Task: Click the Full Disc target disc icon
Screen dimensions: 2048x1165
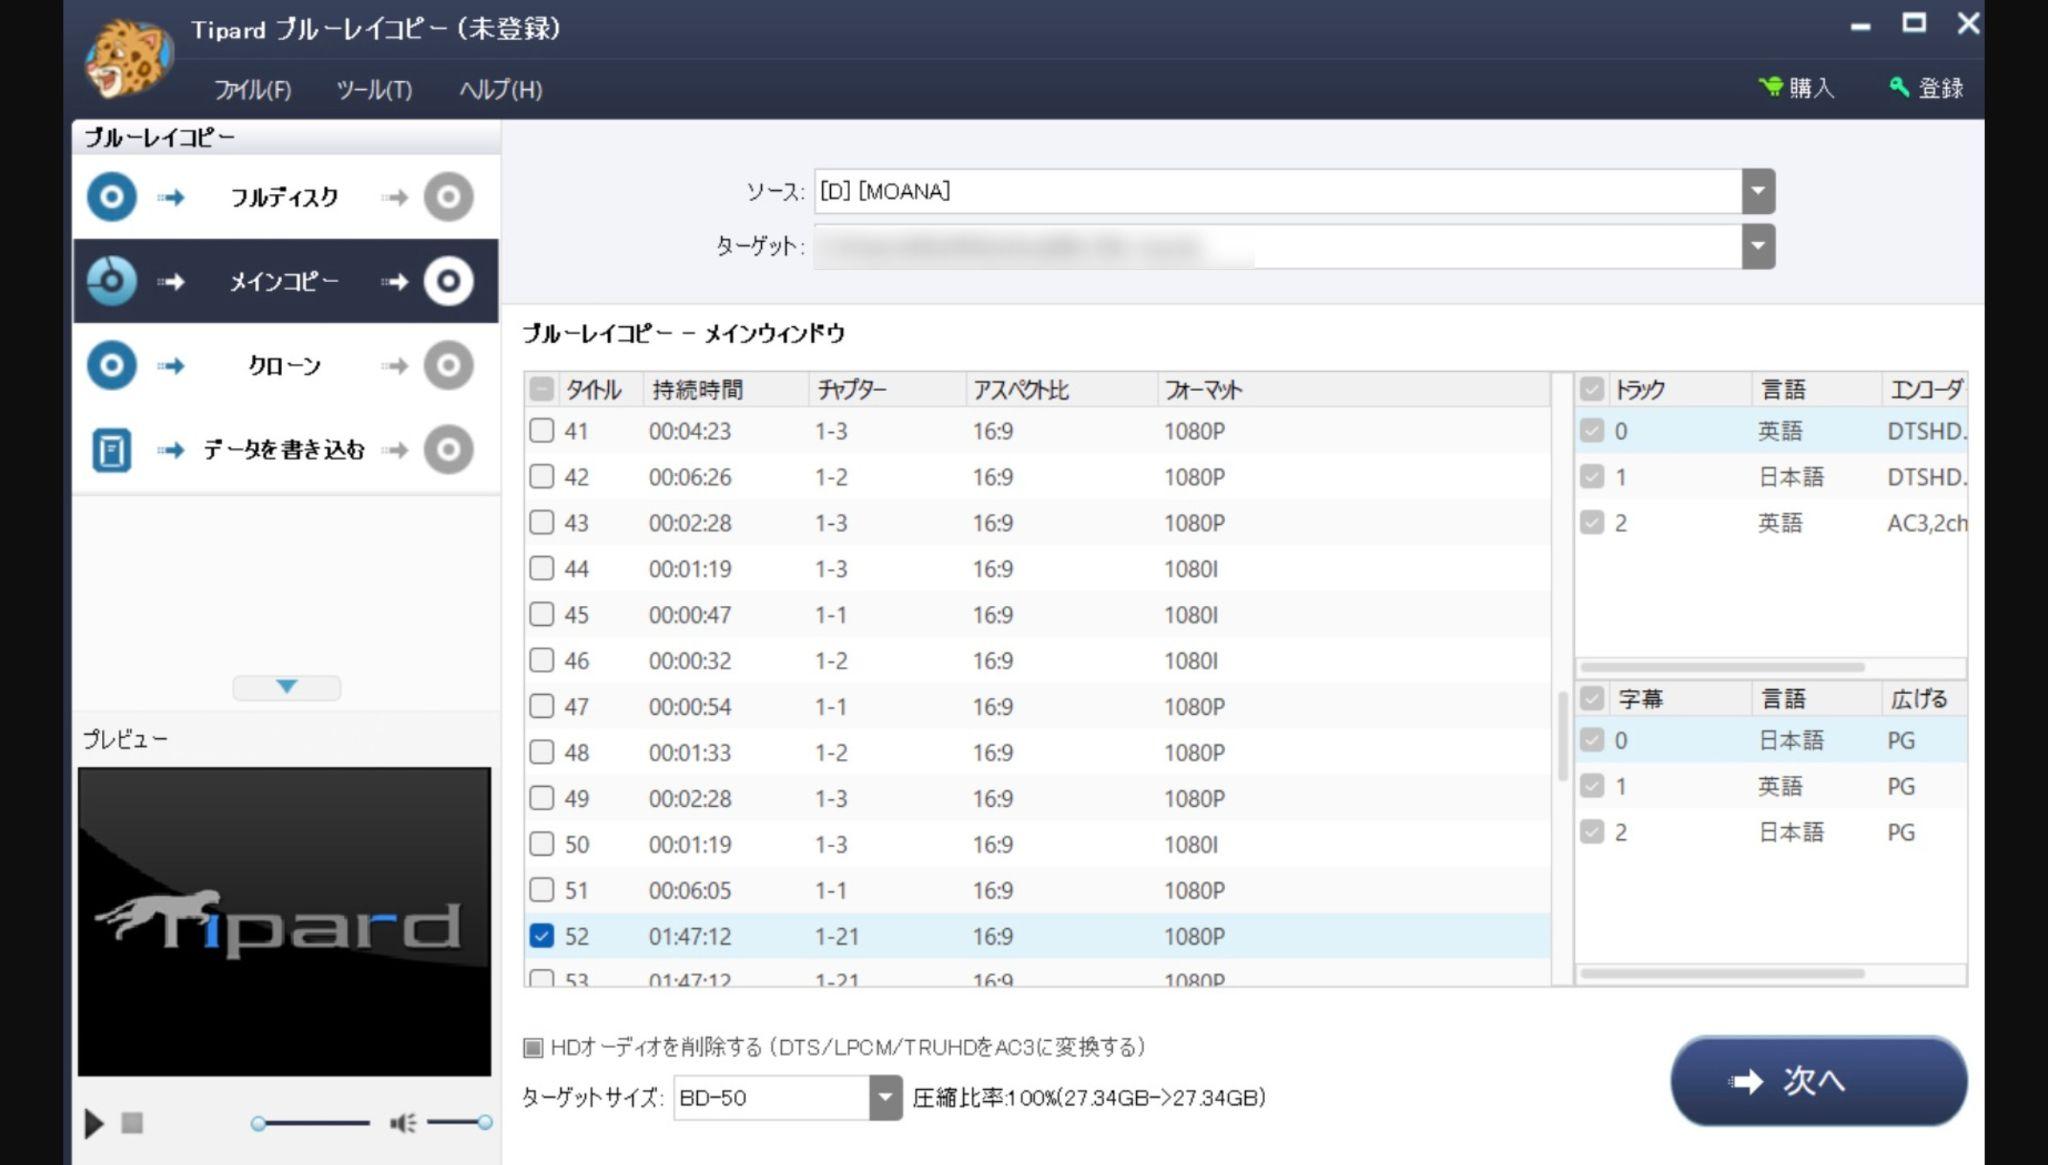Action: click(x=448, y=196)
